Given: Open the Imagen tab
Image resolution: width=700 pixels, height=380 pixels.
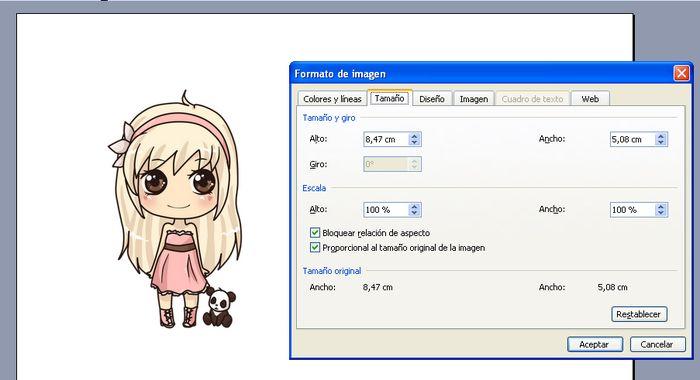Looking at the screenshot, I should [x=474, y=99].
